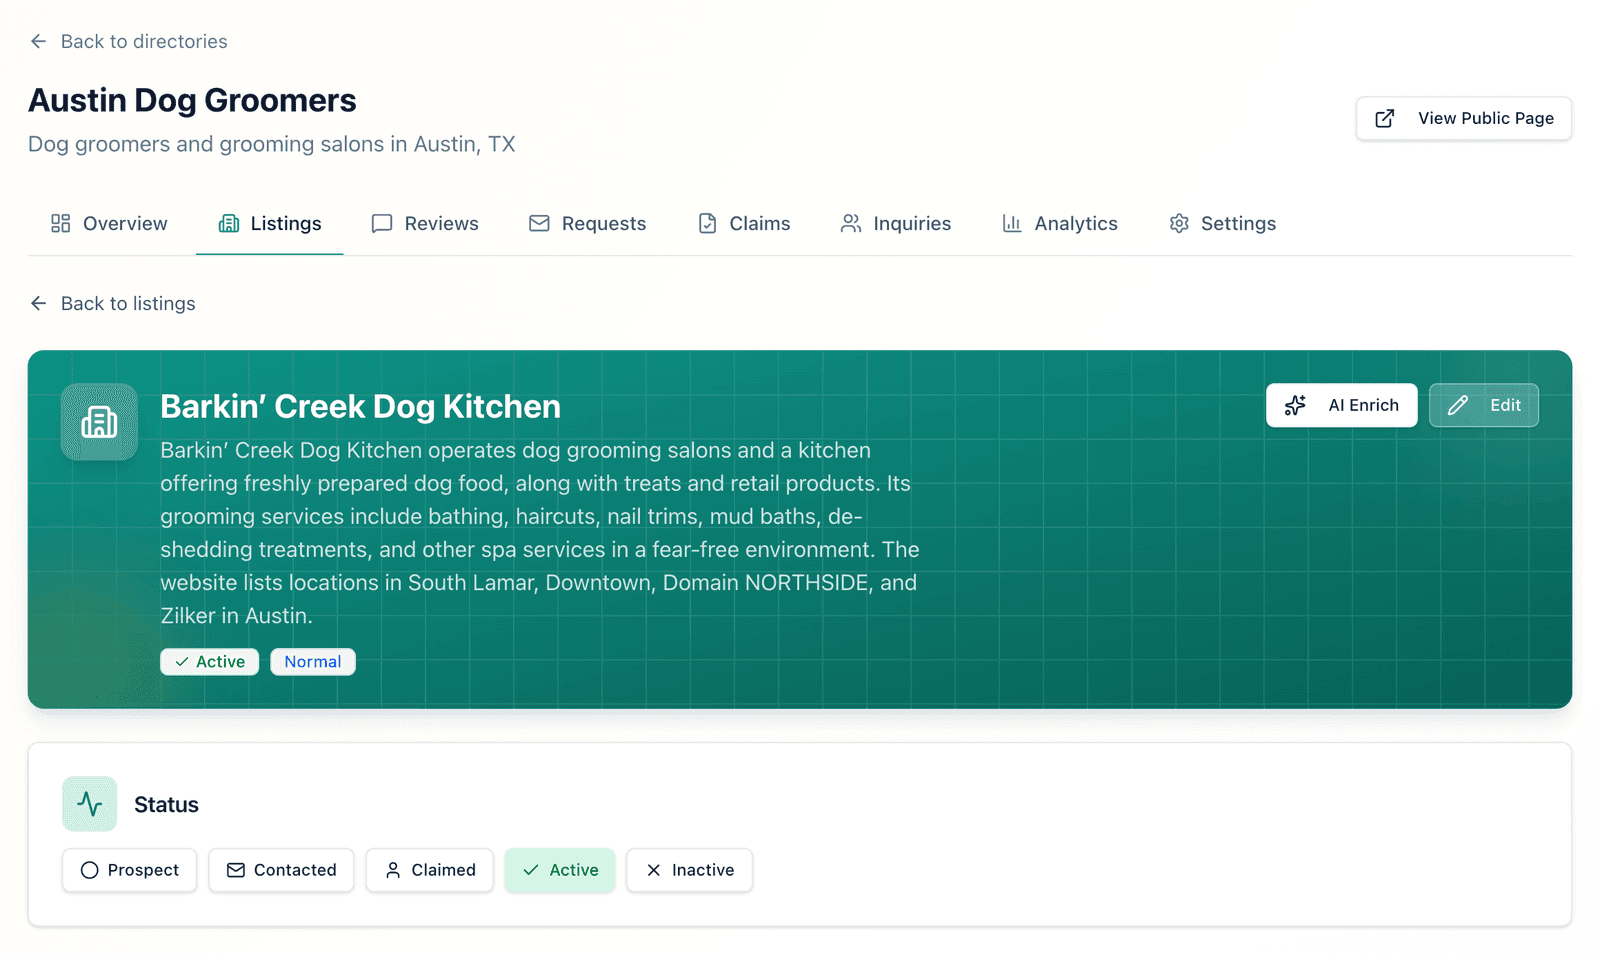View the Claims tab
Screen dimensions: 1600x954
(744, 223)
